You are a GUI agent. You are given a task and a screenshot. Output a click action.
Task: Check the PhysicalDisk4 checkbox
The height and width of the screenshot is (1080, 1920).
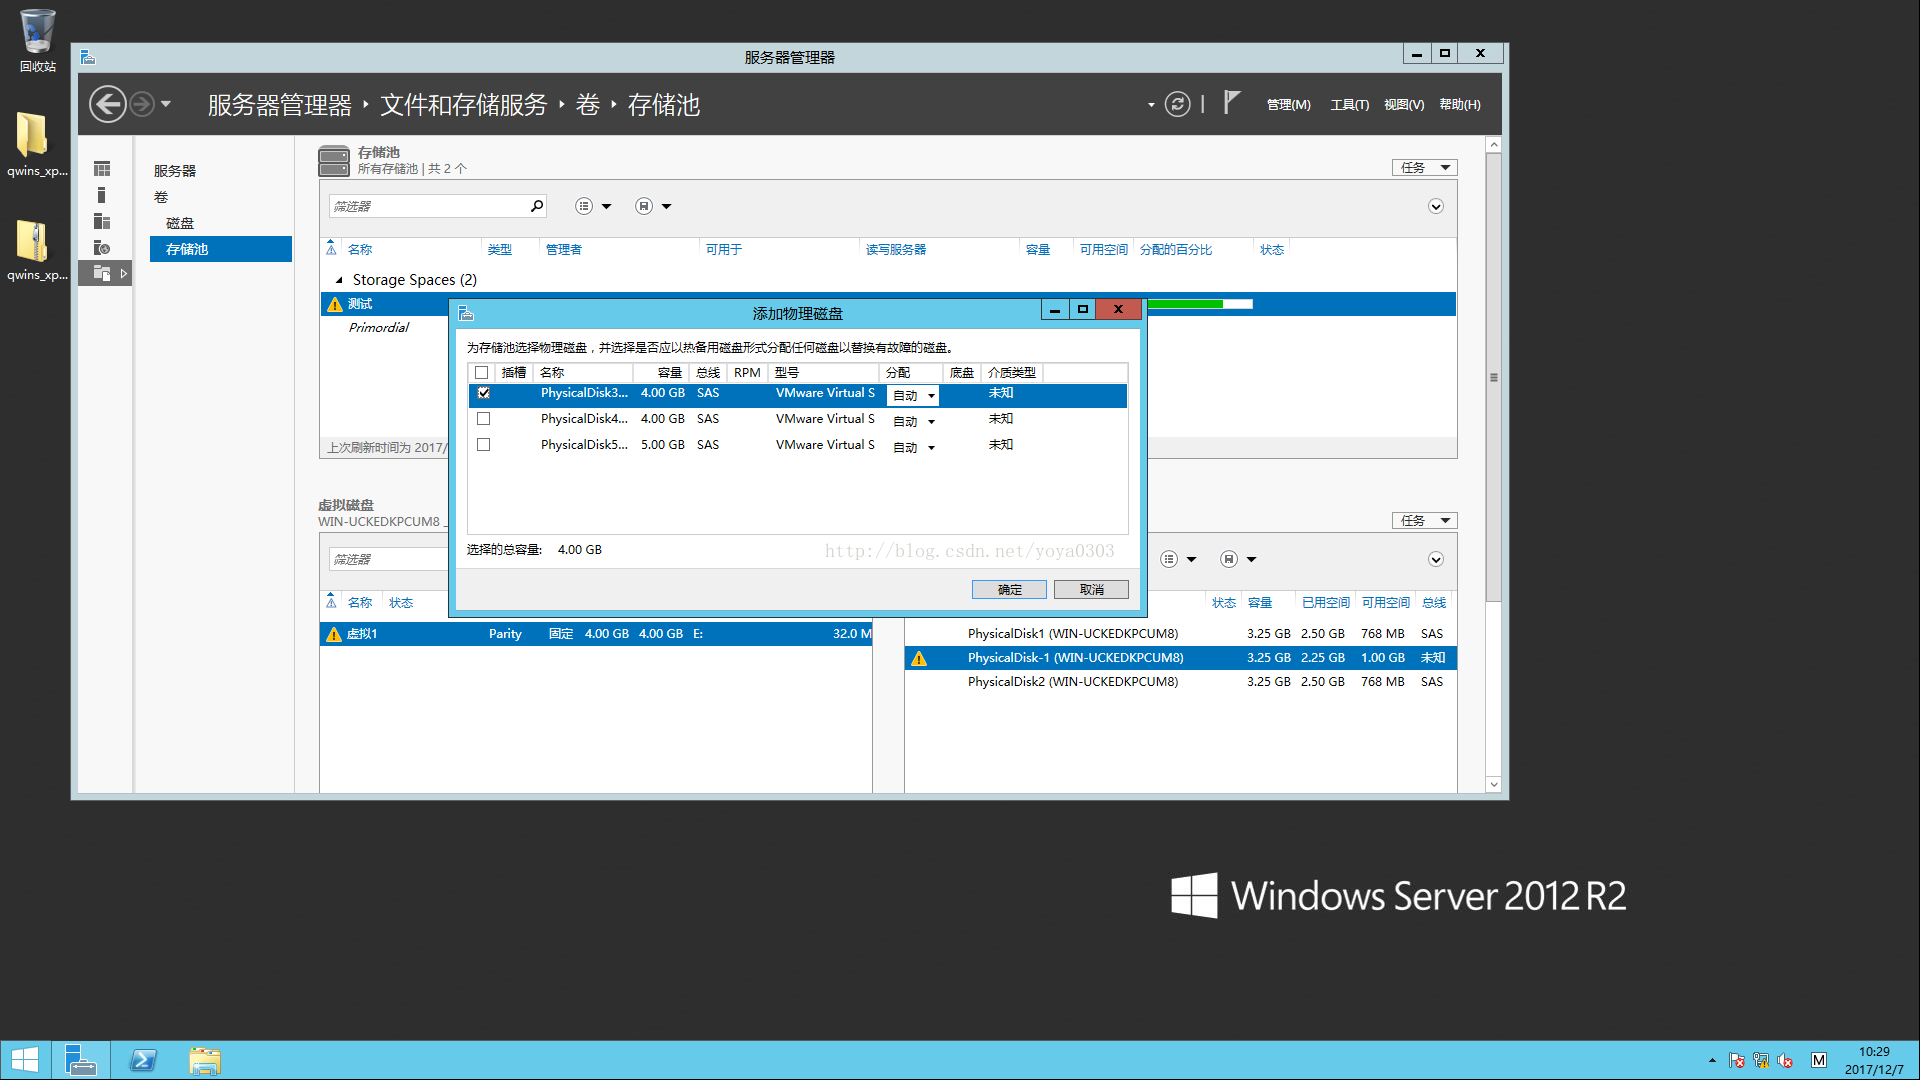pyautogui.click(x=484, y=419)
